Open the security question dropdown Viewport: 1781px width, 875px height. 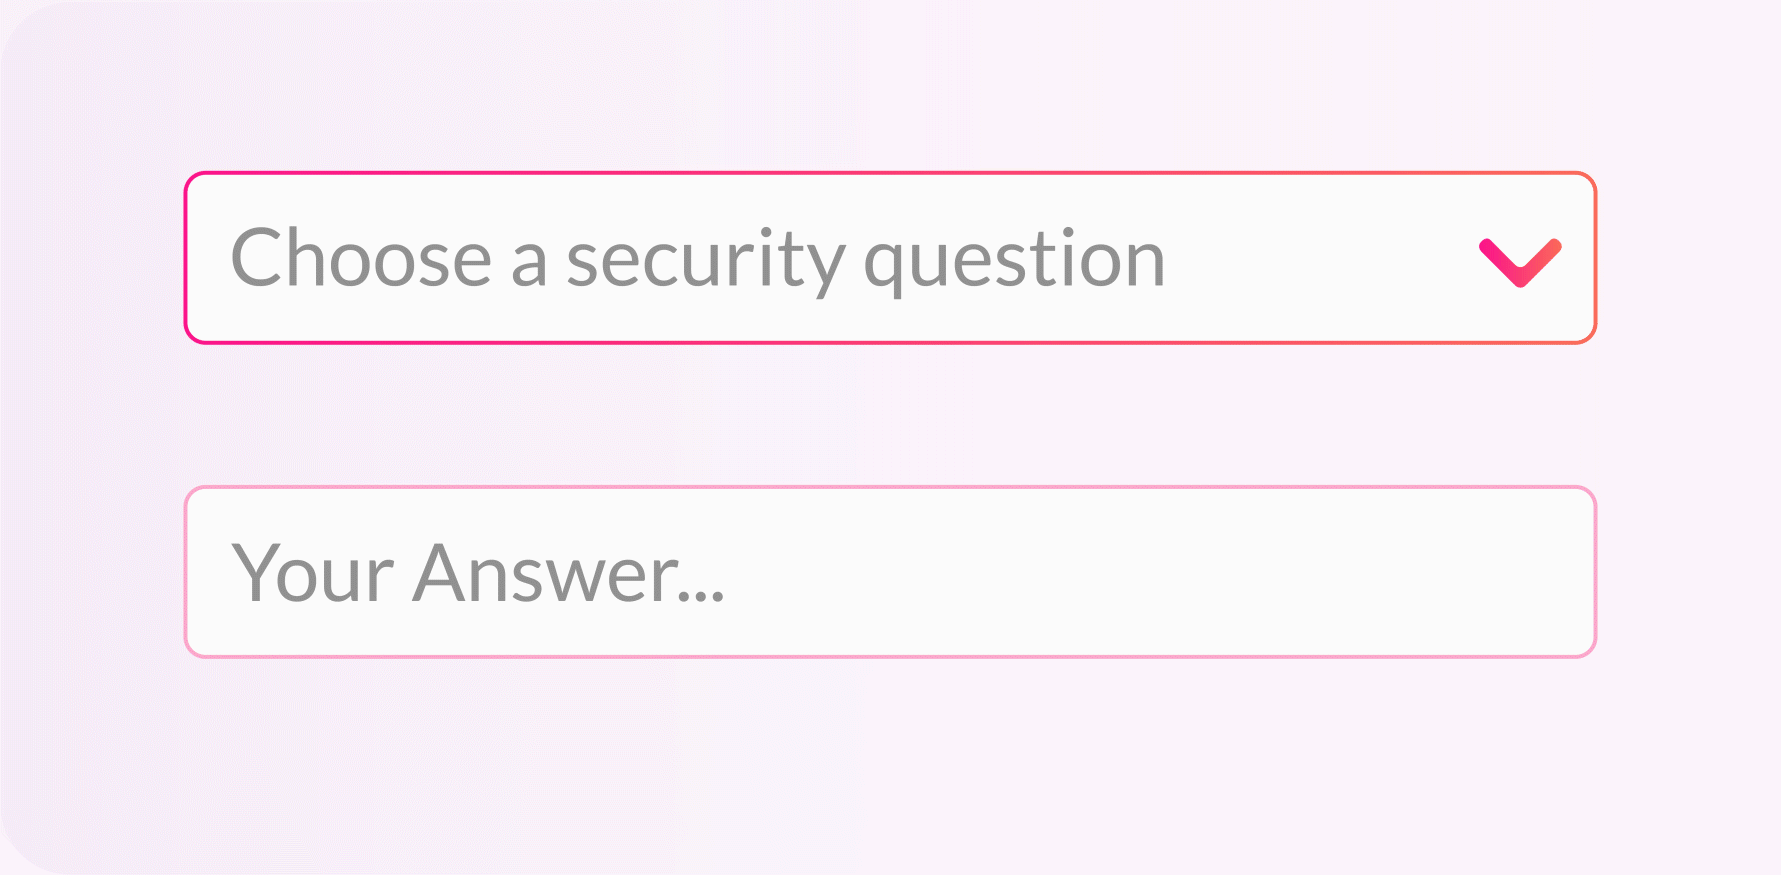pos(890,258)
